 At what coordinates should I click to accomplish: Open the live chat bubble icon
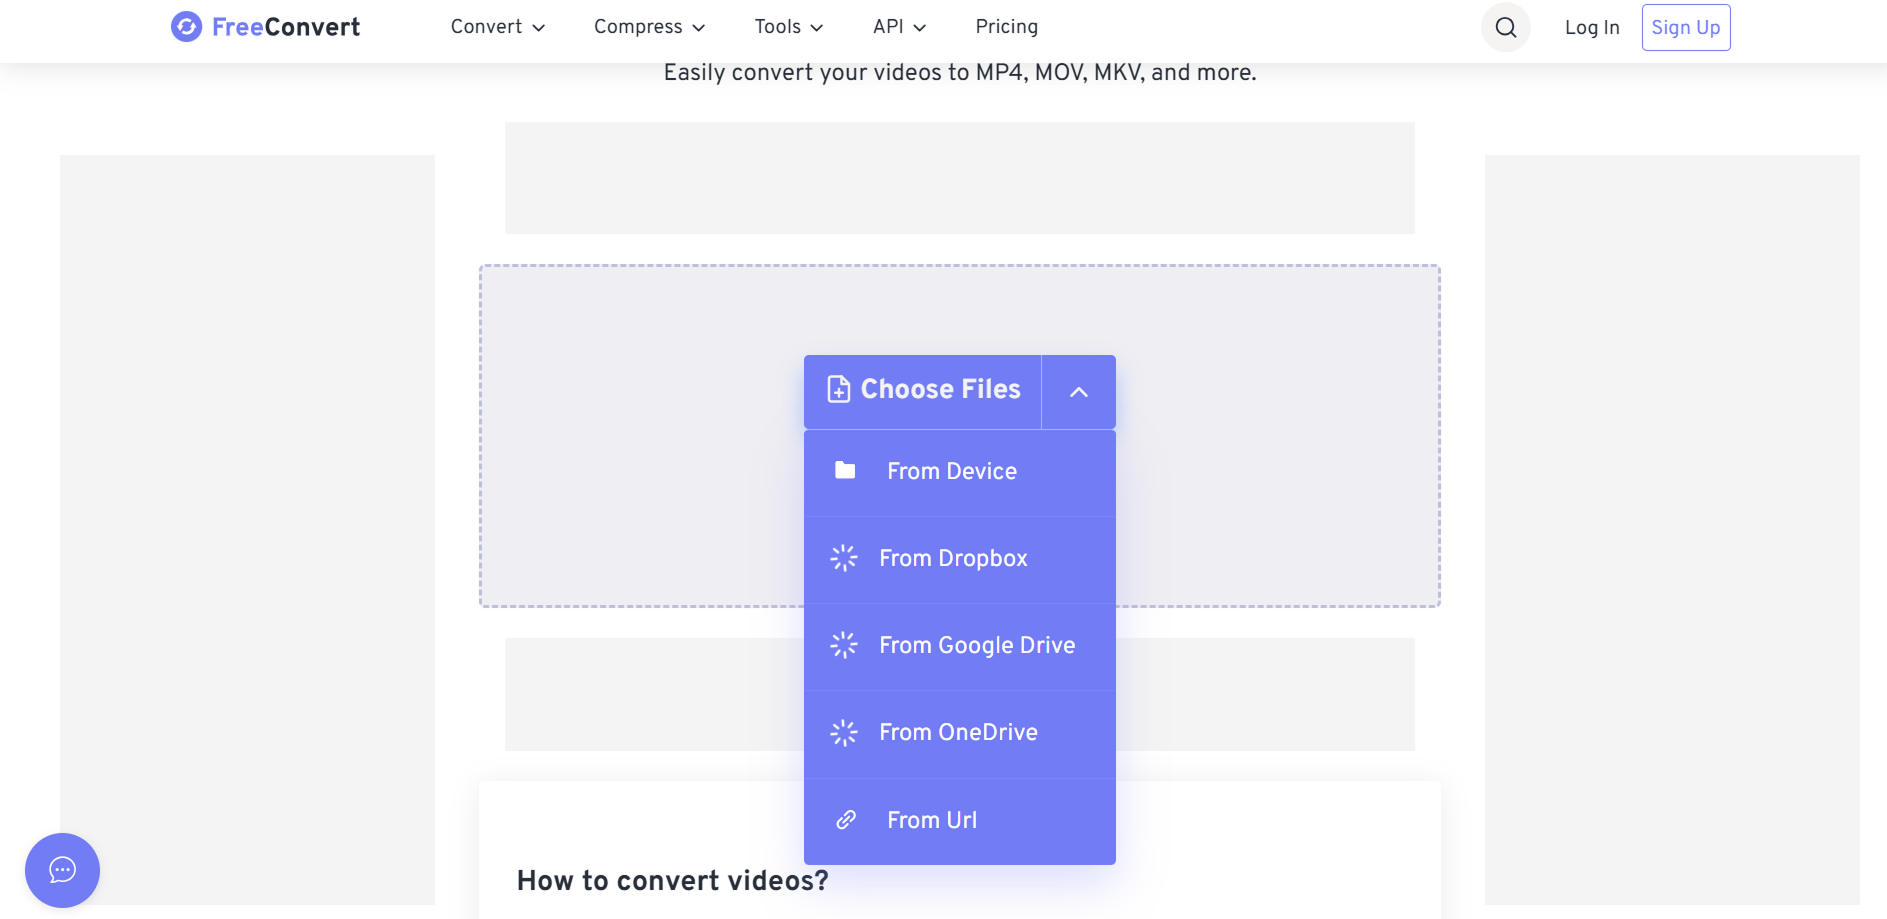pyautogui.click(x=62, y=870)
